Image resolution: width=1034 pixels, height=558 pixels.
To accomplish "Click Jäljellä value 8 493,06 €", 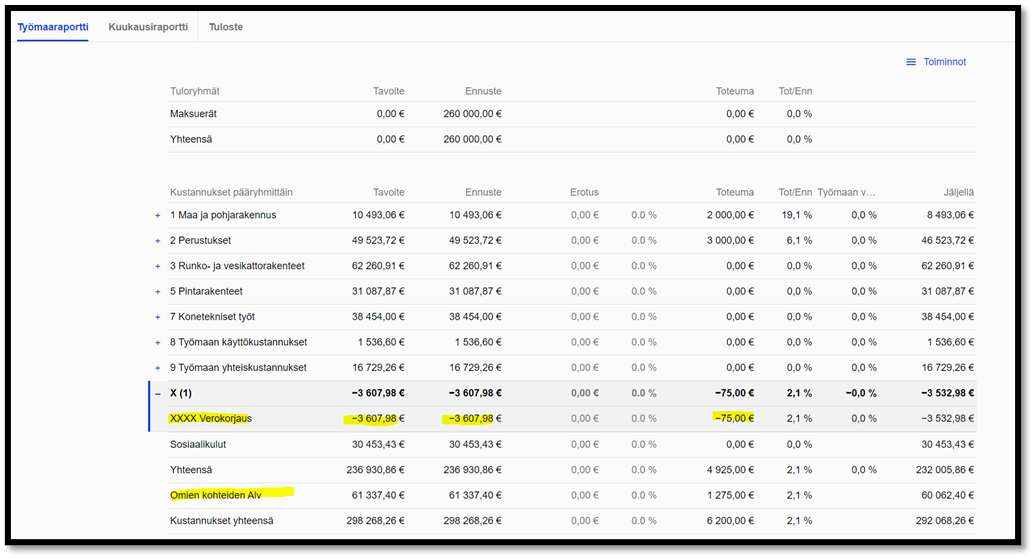I will 950,215.
